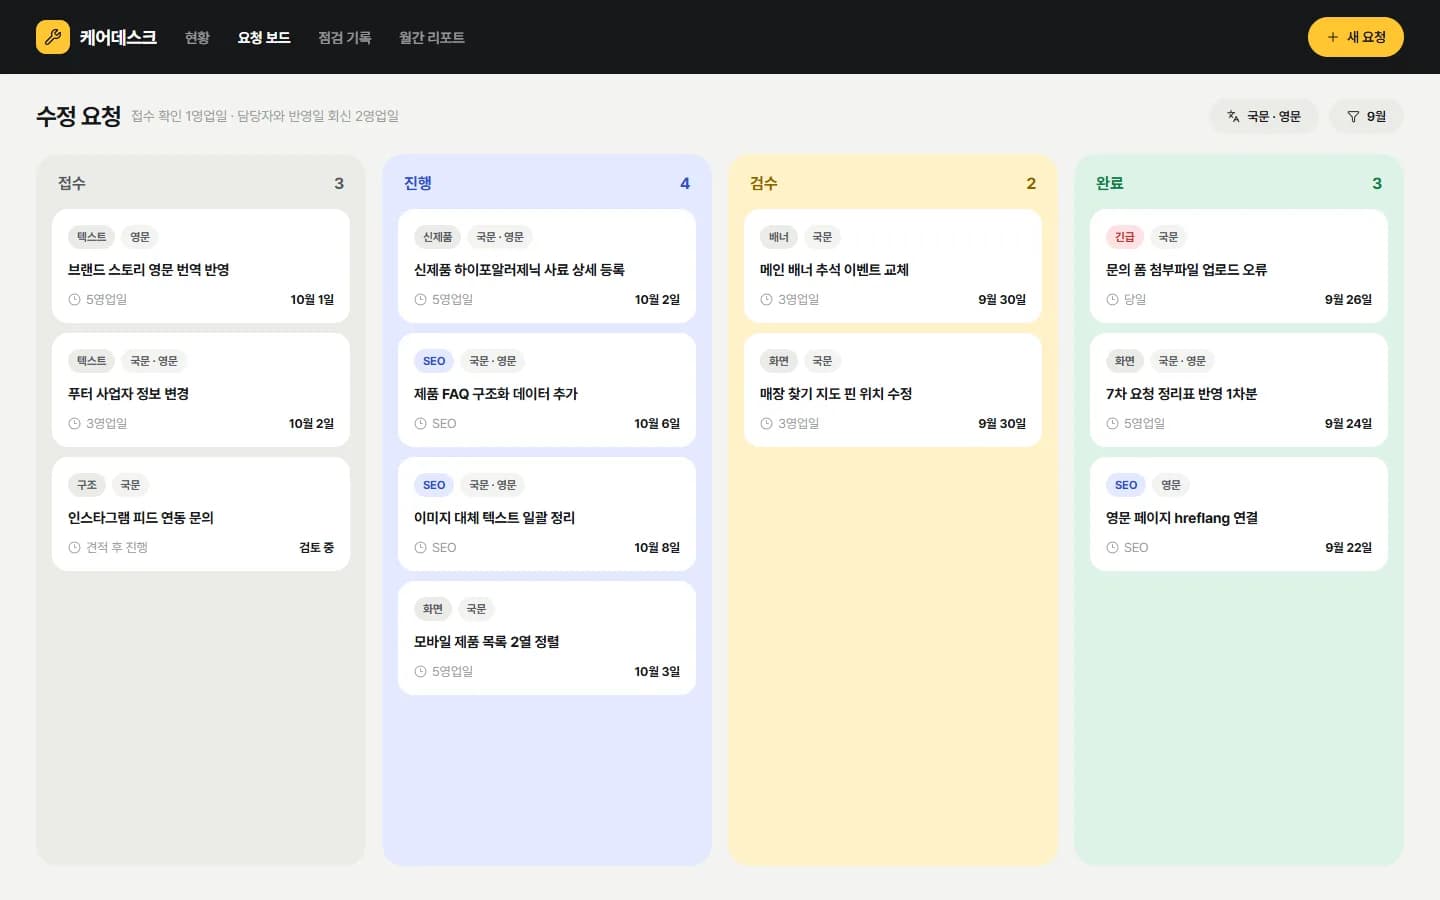
Task: Open the 메인 배너 추석 이벤트 교체 card
Action: pyautogui.click(x=893, y=266)
